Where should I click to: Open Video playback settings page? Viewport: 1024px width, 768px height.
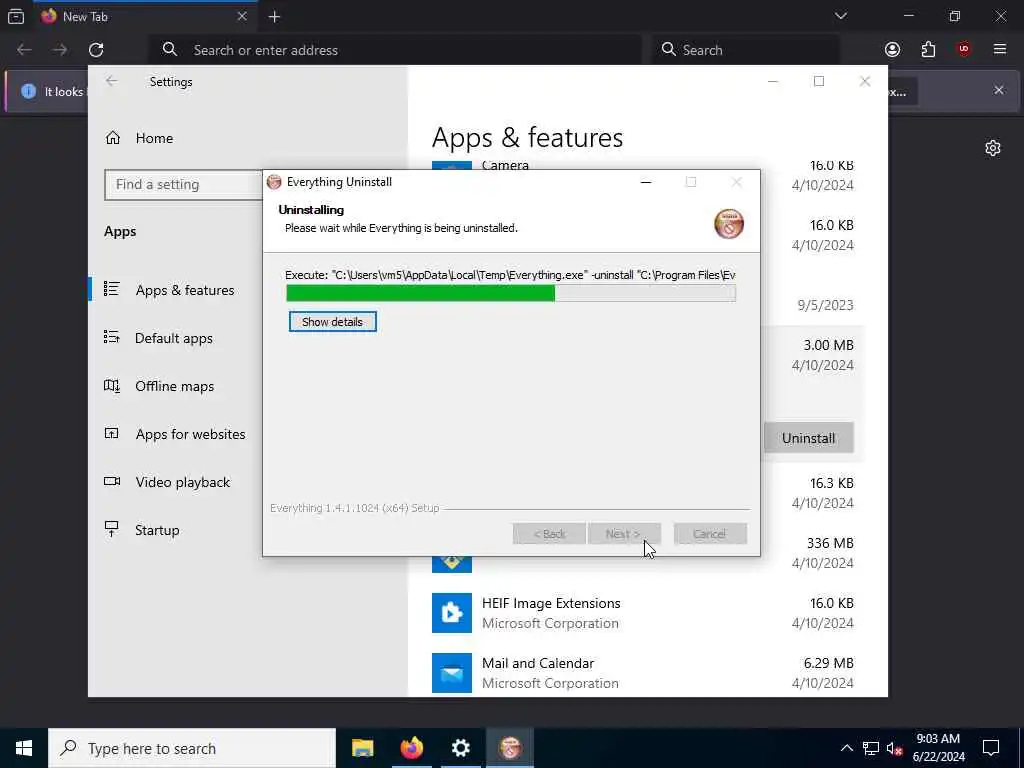182,482
